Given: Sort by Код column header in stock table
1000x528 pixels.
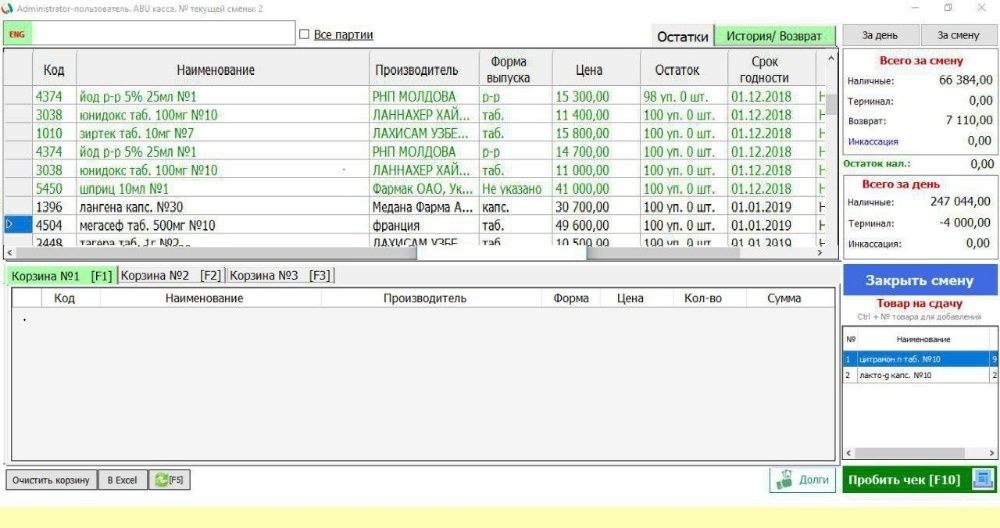Looking at the screenshot, I should pos(54,70).
